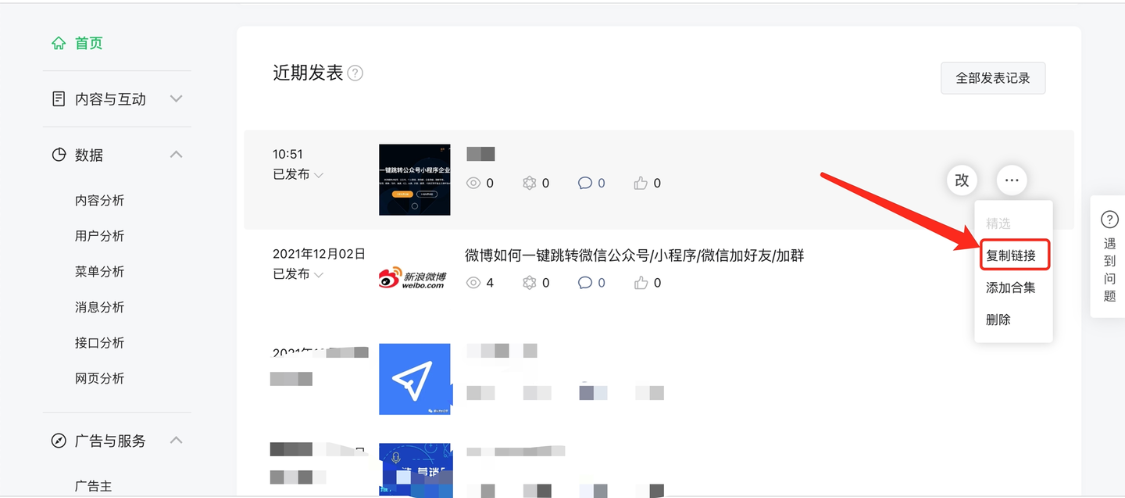This screenshot has width=1125, height=498.
Task: Click the 2021年12月02日 date text
Action: click(x=319, y=253)
